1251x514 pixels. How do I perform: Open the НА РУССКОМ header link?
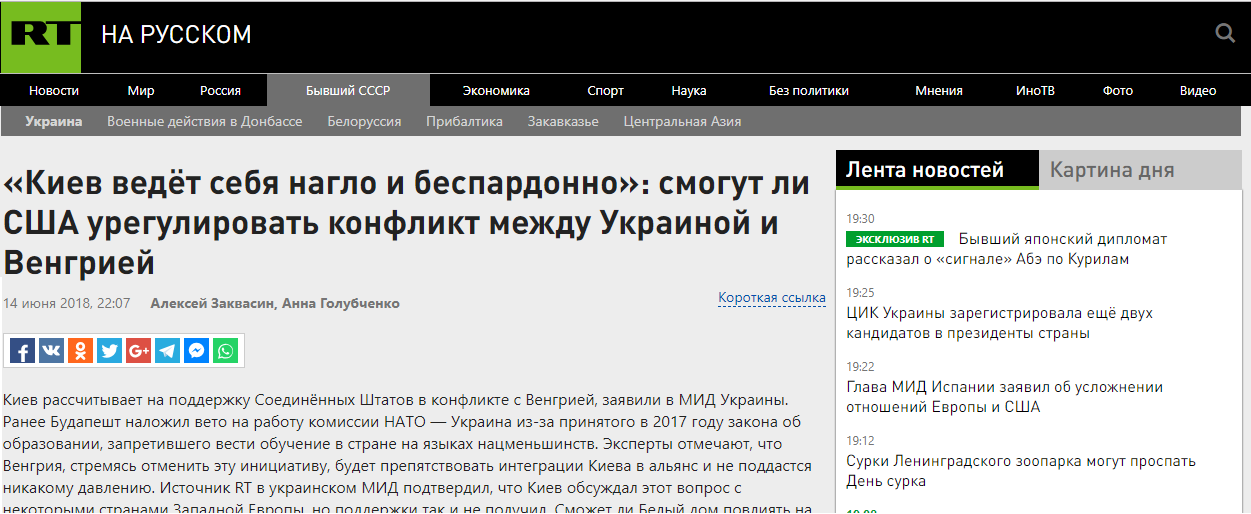[x=176, y=35]
